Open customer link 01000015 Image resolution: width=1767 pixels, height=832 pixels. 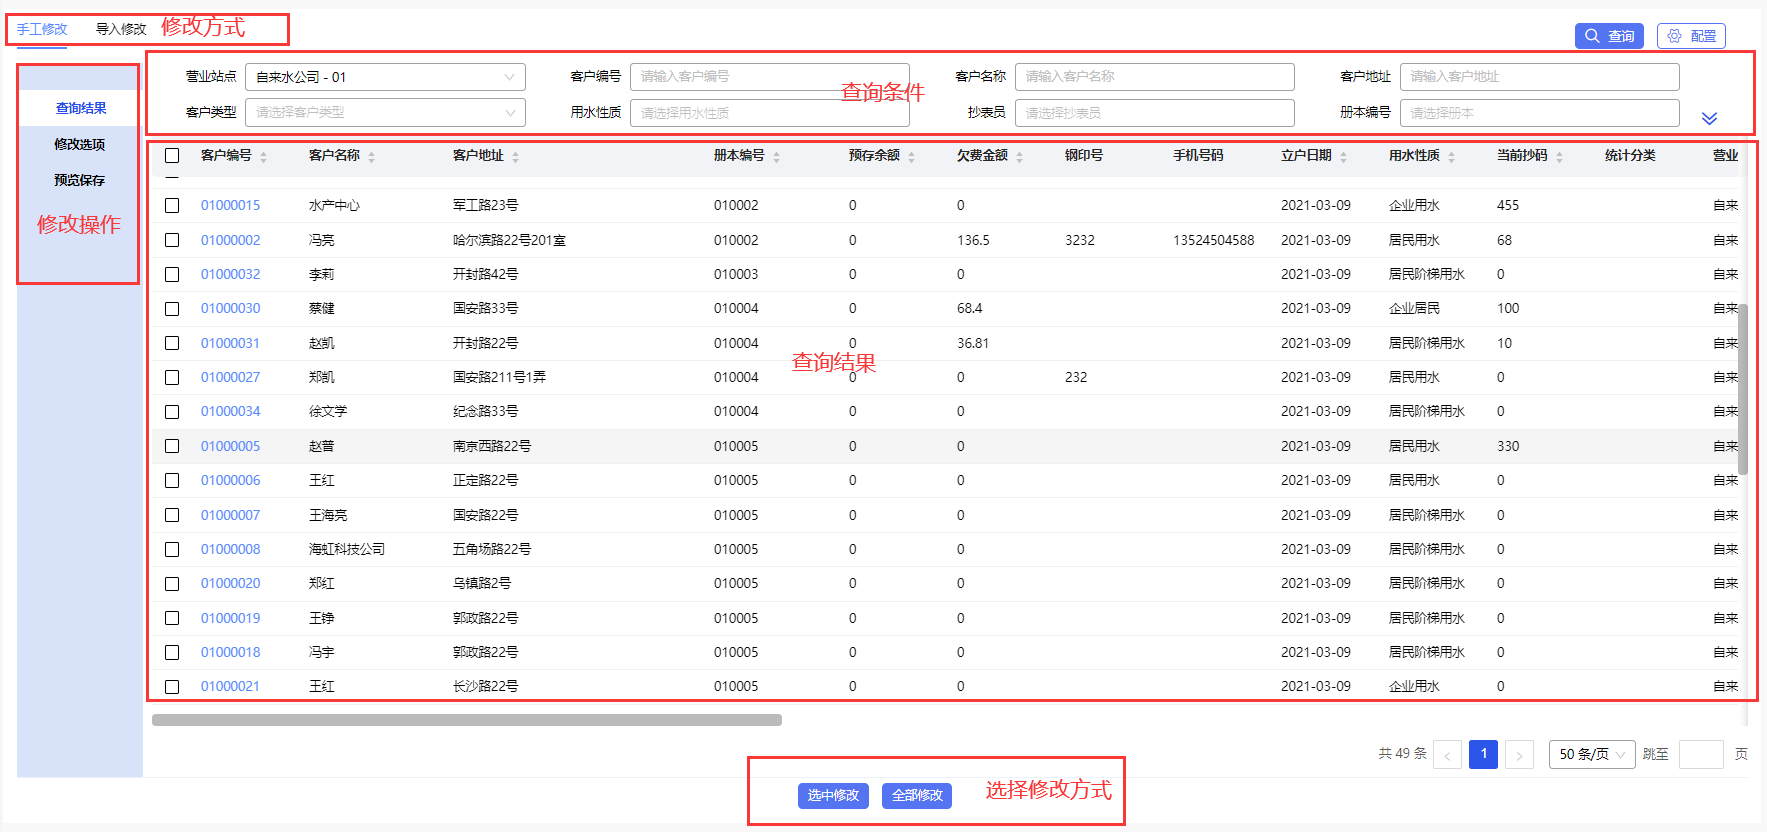[x=230, y=206]
